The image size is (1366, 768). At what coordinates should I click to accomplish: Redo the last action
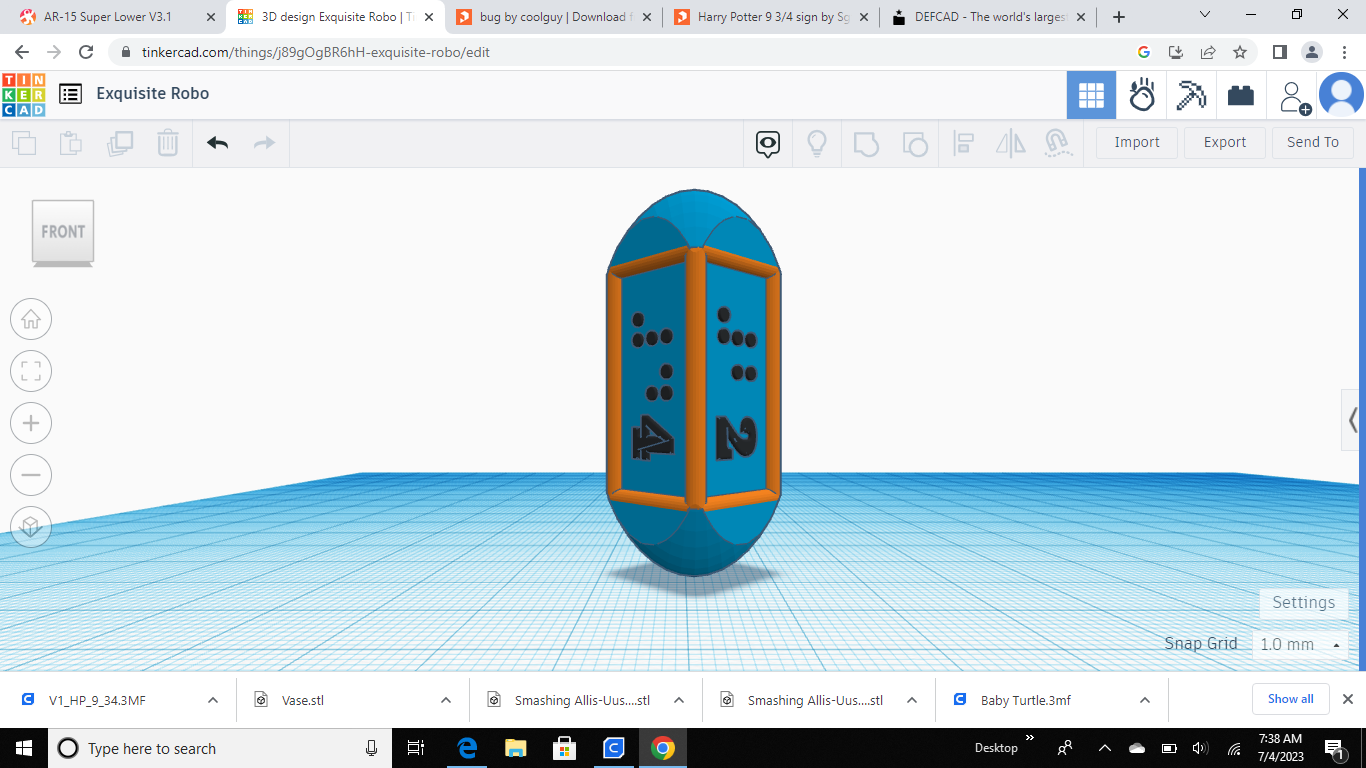264,143
